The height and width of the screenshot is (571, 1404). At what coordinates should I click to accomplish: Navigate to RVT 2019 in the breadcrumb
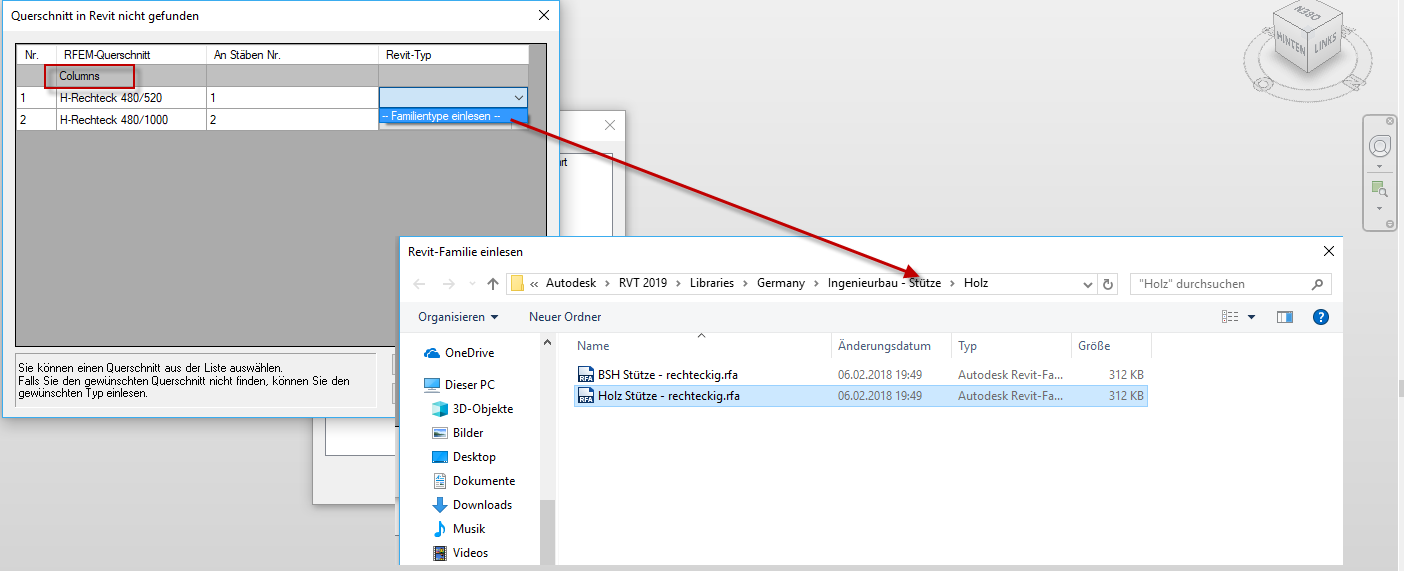pos(641,284)
